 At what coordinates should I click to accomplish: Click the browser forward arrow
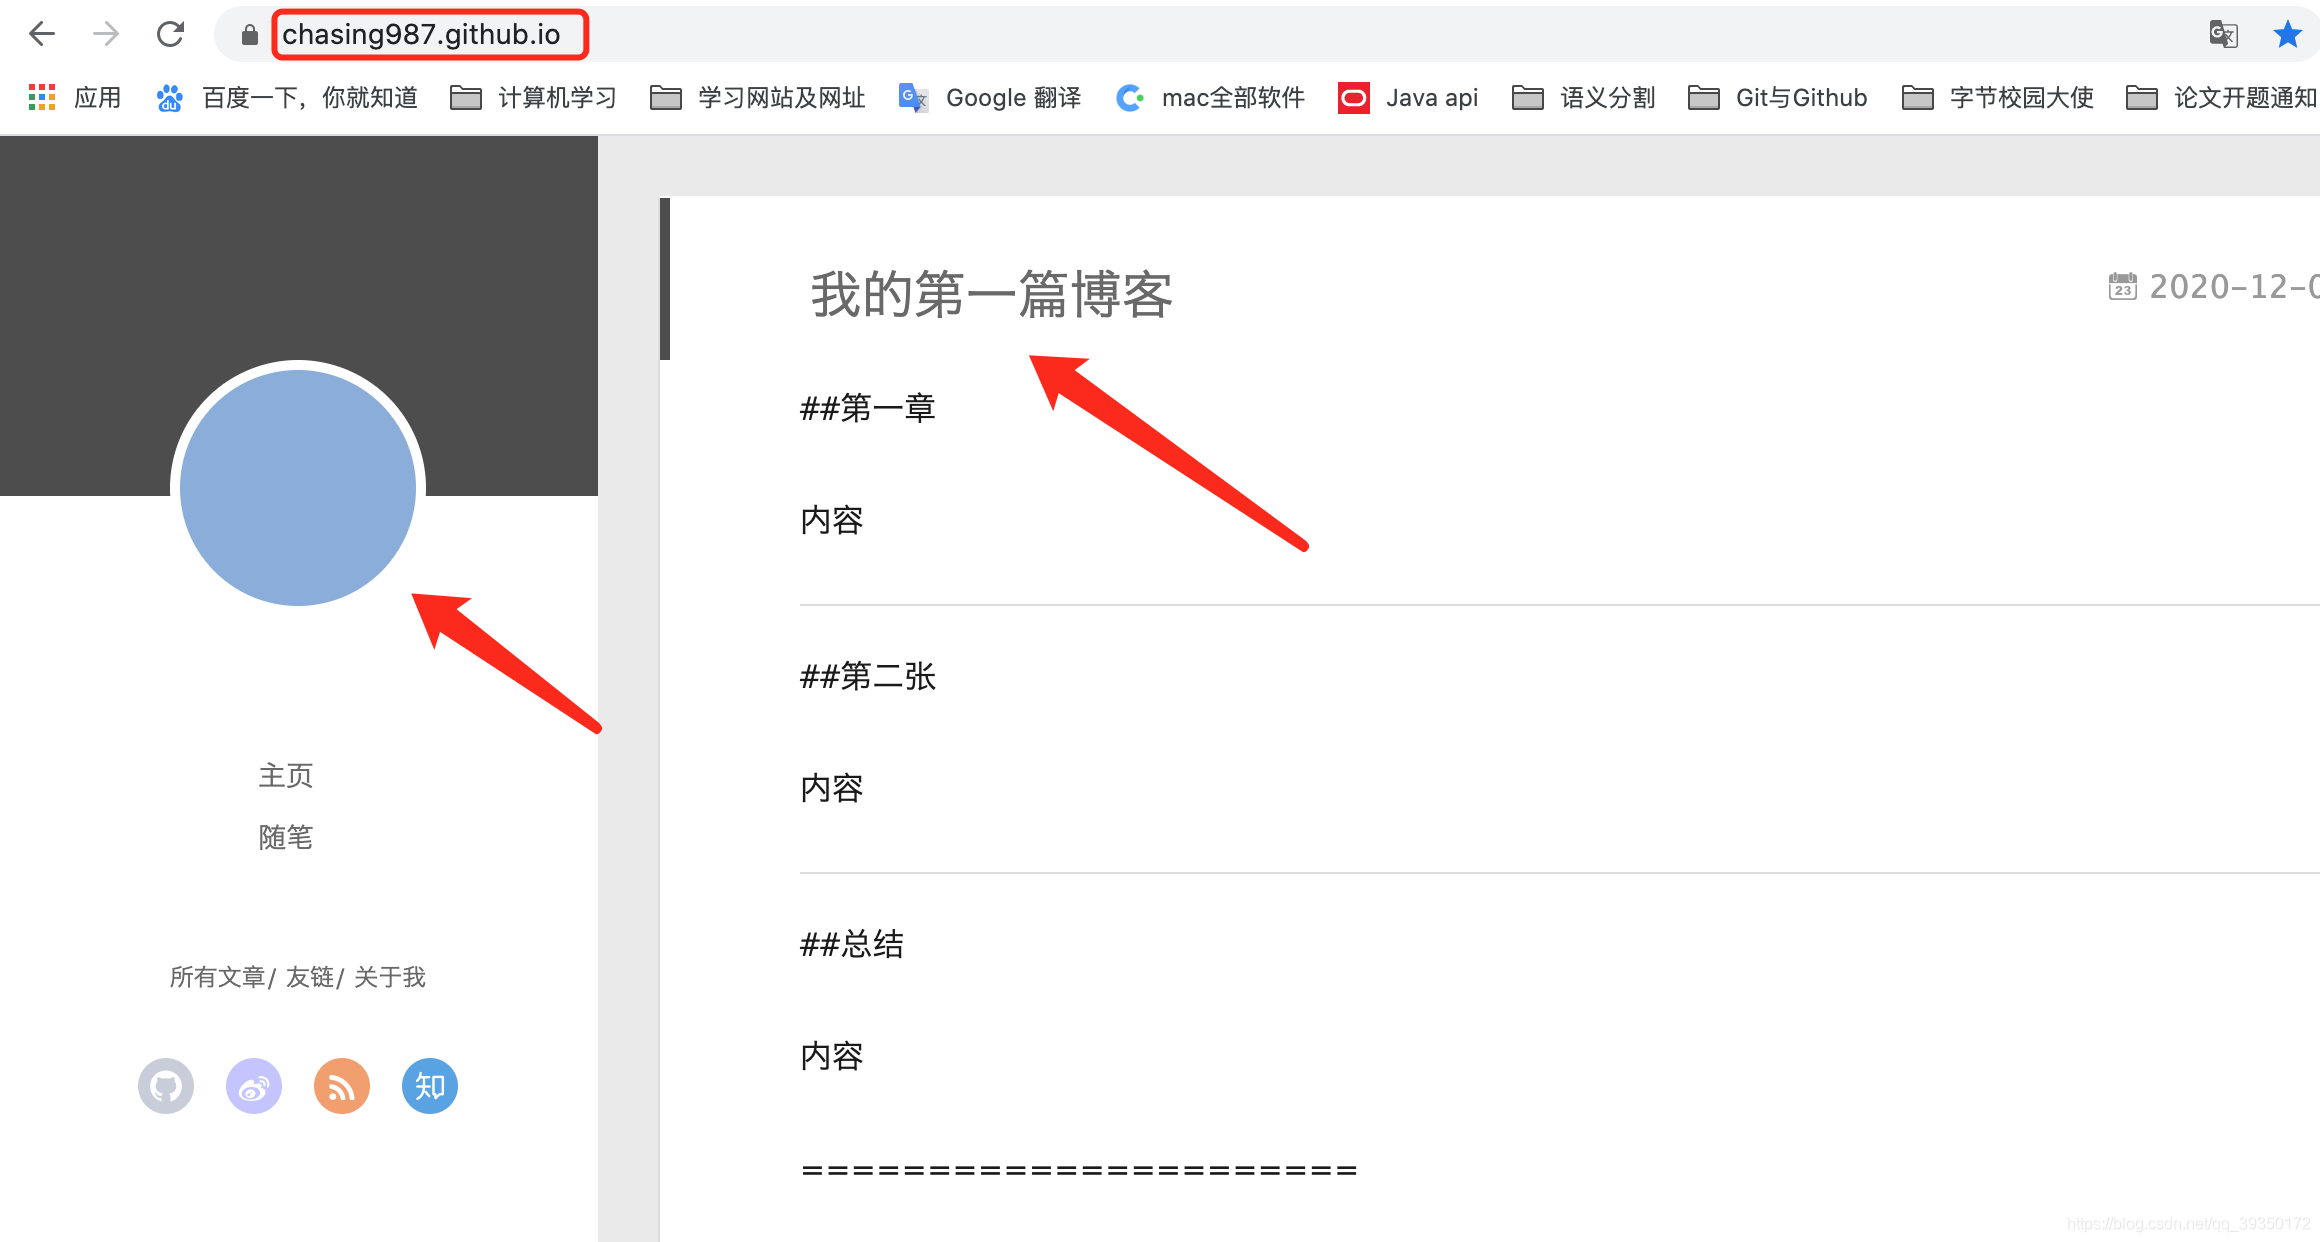pos(106,35)
